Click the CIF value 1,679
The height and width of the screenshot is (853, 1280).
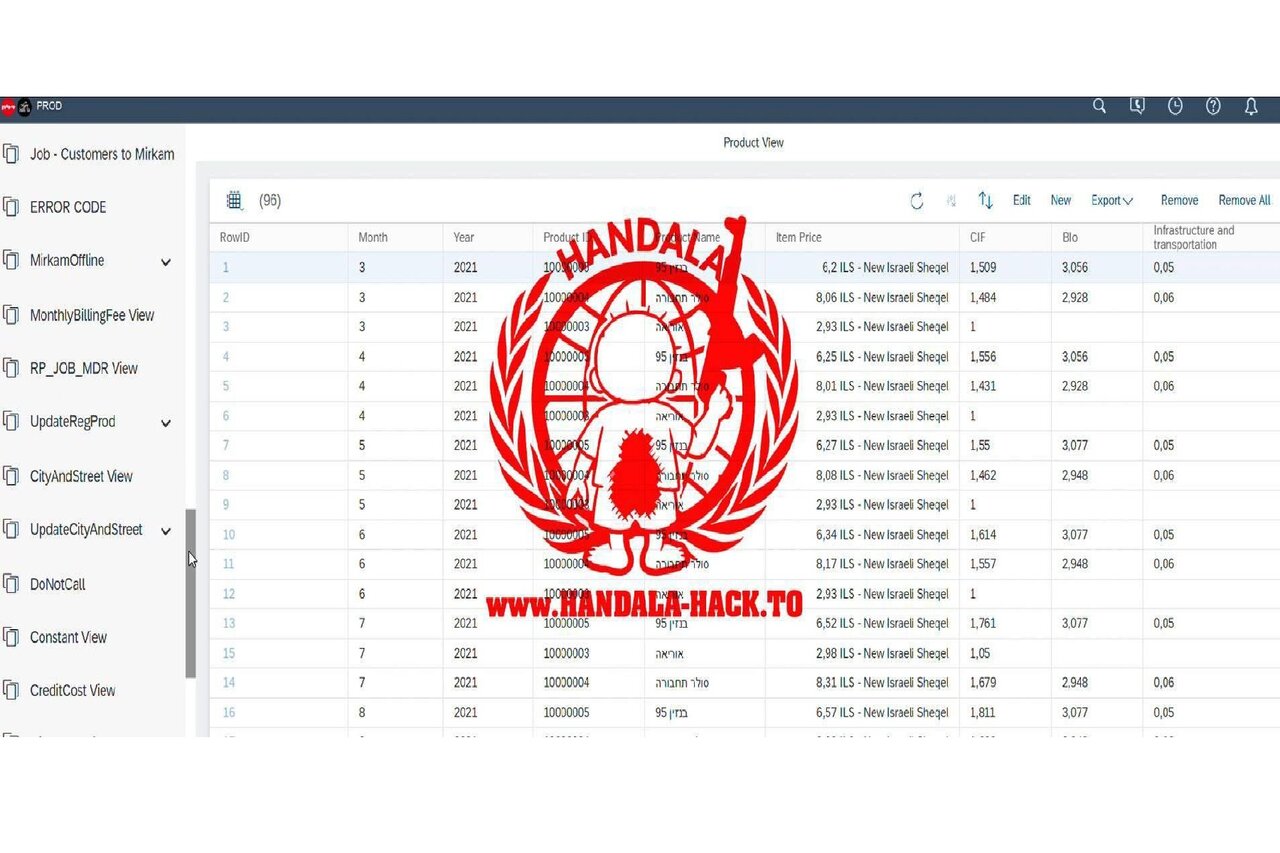point(983,683)
